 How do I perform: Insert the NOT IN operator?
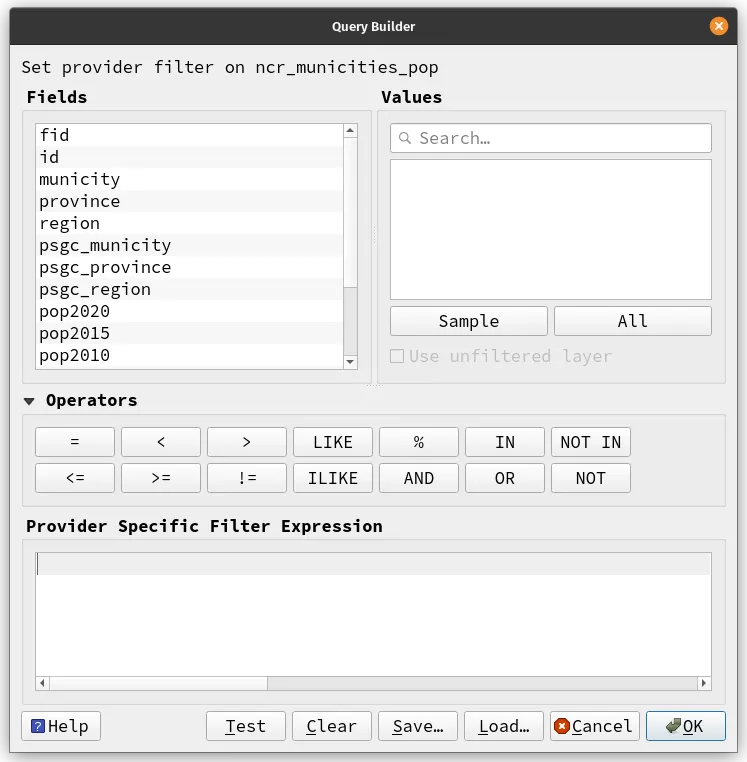[591, 442]
